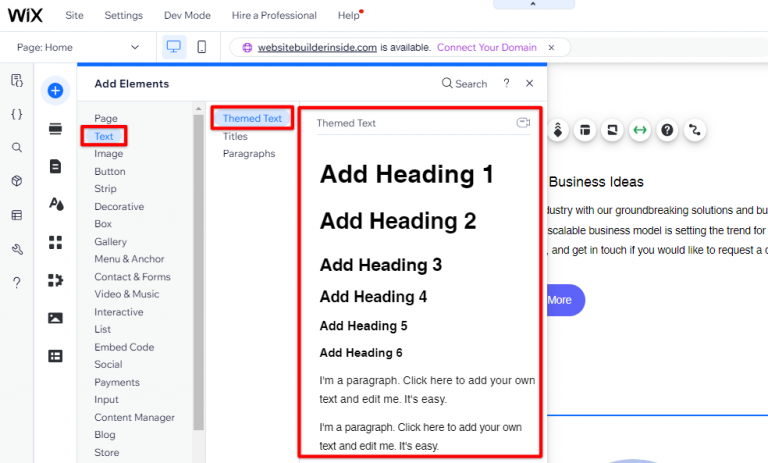Switch to desktop view
This screenshot has height=463, width=768.
(173, 47)
